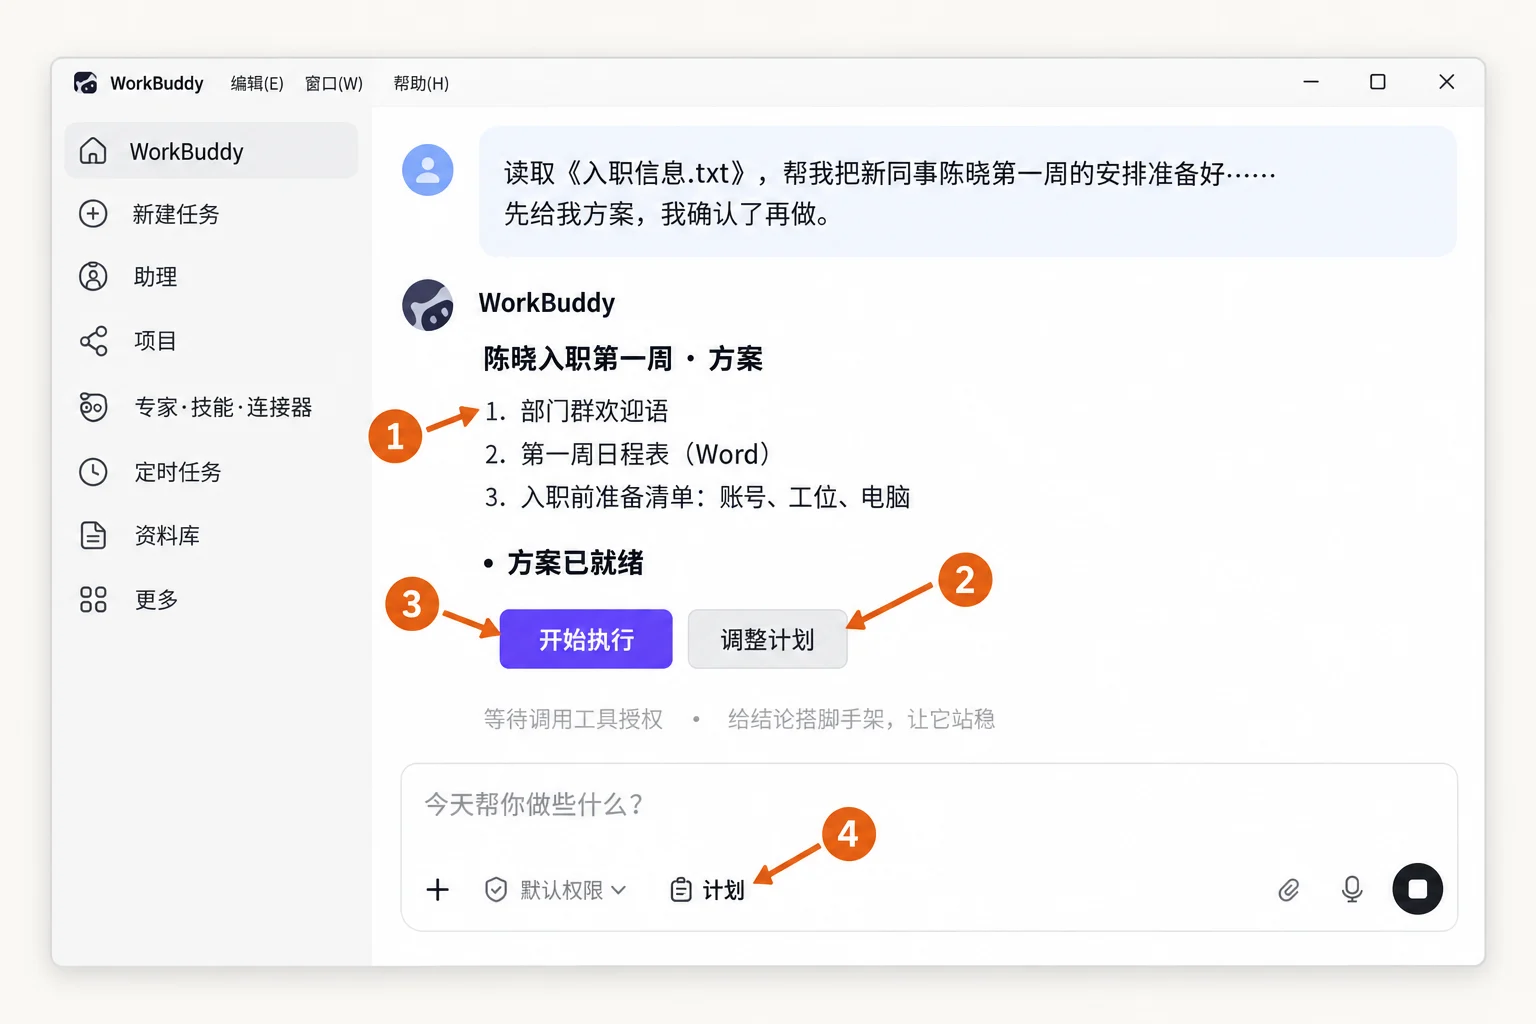Close the WorkBuddy window
1536x1024 pixels.
coord(1446,82)
